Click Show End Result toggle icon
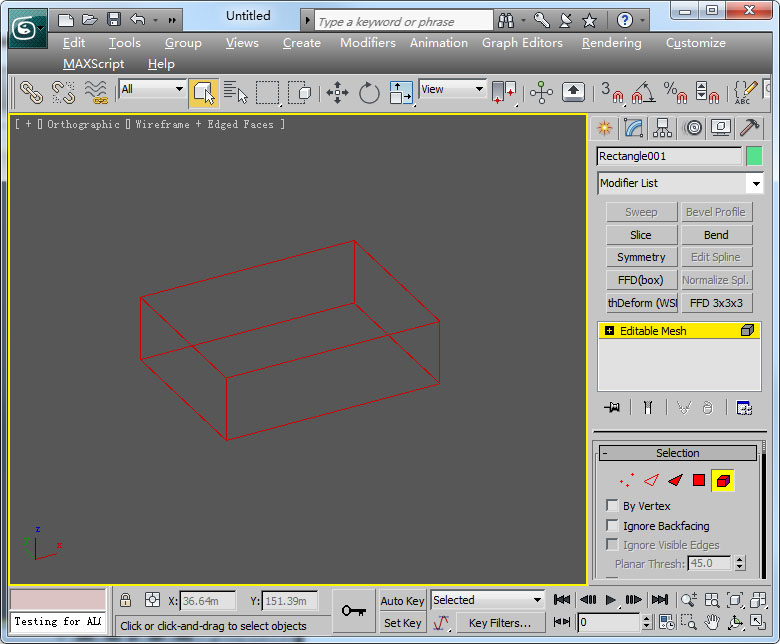 tap(648, 408)
